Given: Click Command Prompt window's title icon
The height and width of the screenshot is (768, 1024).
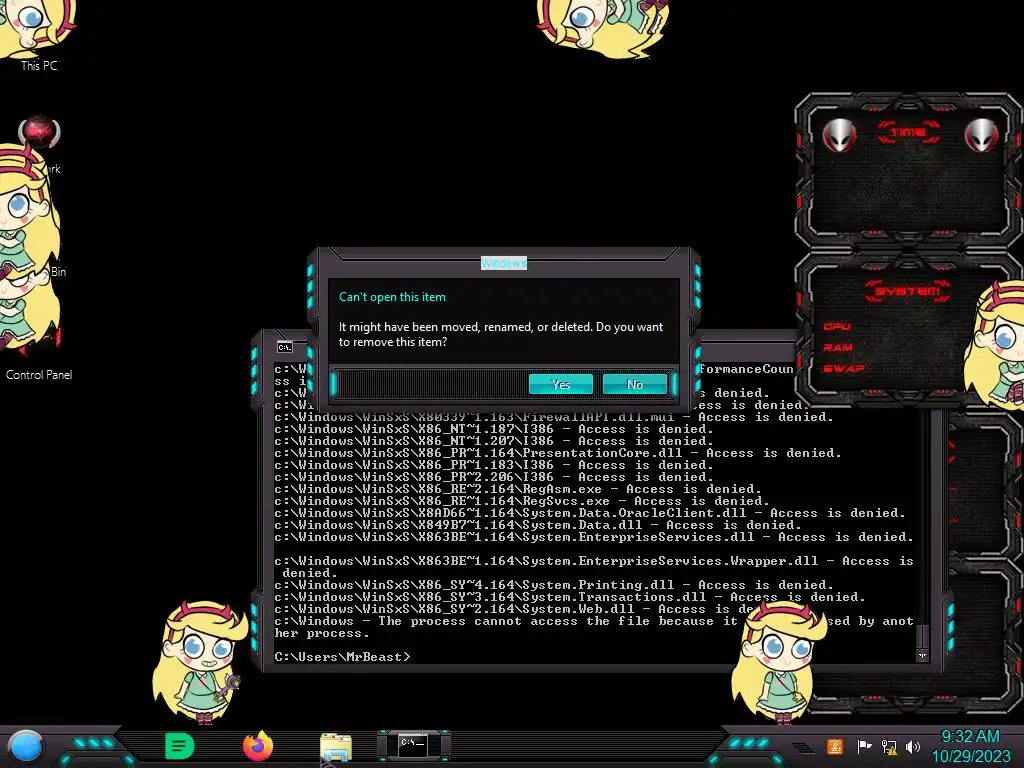Looking at the screenshot, I should [285, 347].
